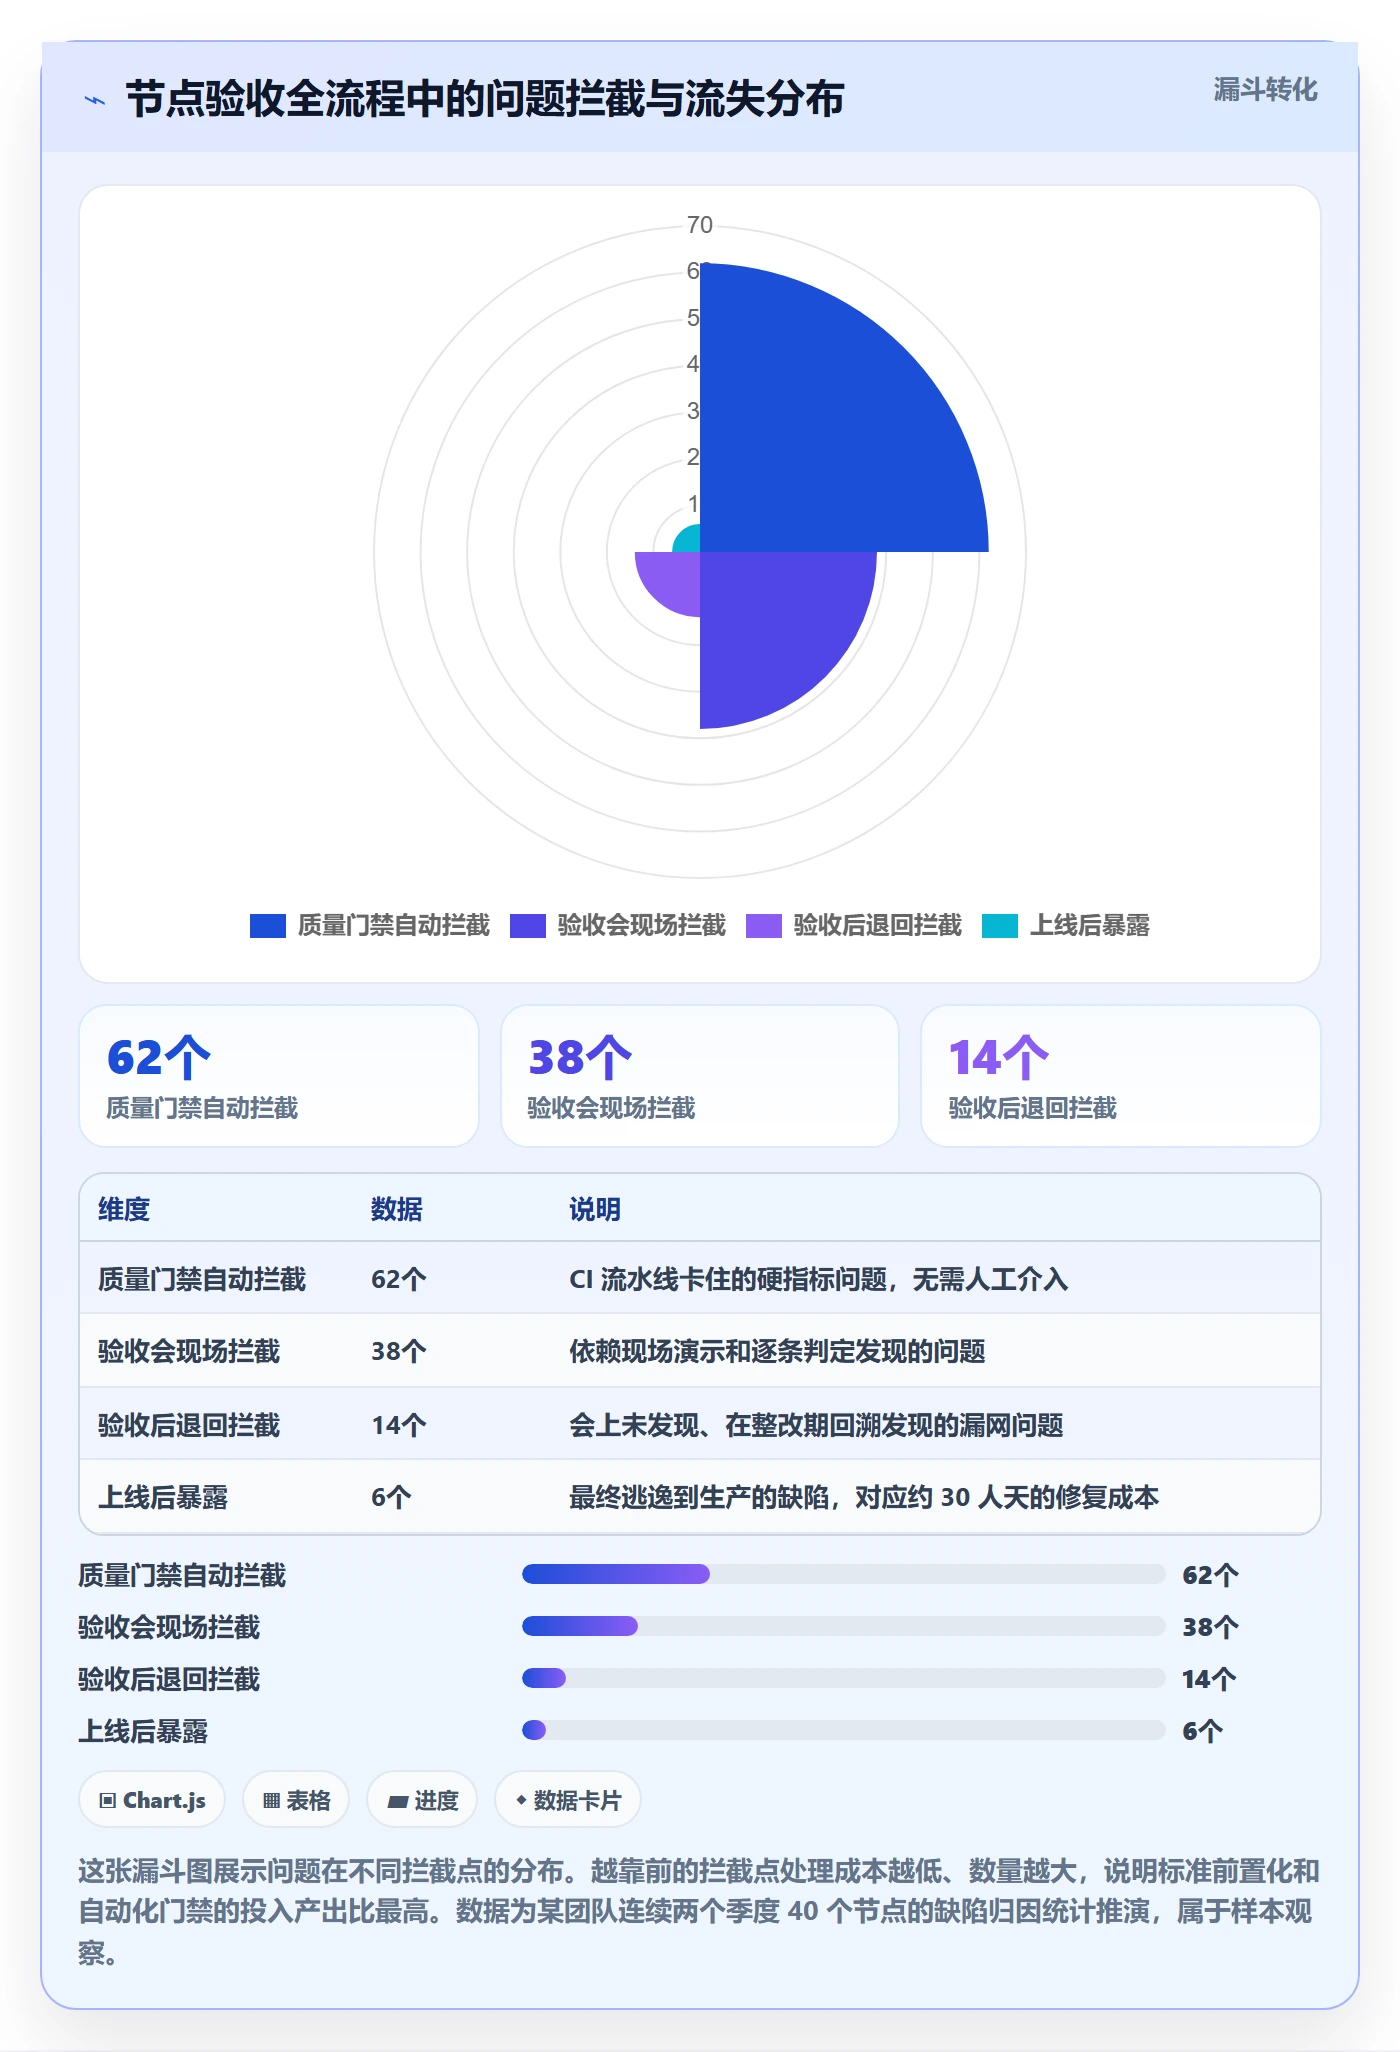This screenshot has height=2052, width=1400.
Task: Toggle the 上线后暴露 legend swatch
Action: 1000,926
